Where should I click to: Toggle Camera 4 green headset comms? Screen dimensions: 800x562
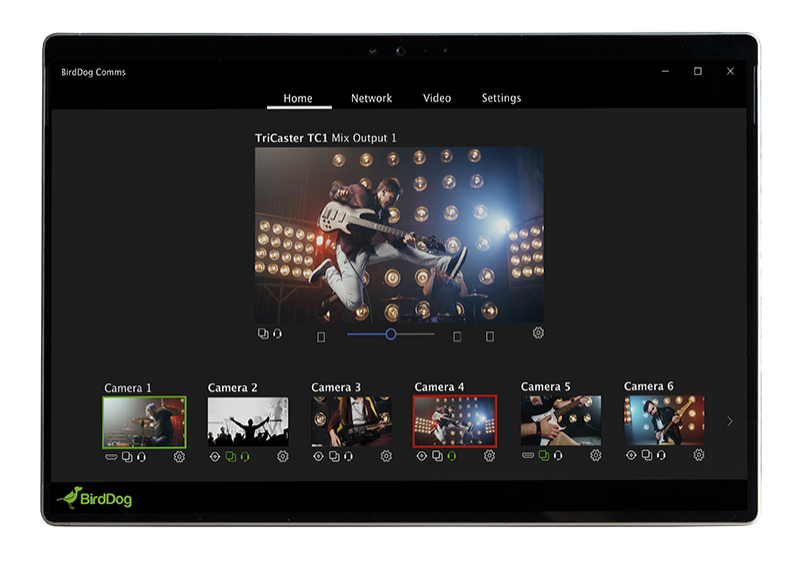click(452, 455)
